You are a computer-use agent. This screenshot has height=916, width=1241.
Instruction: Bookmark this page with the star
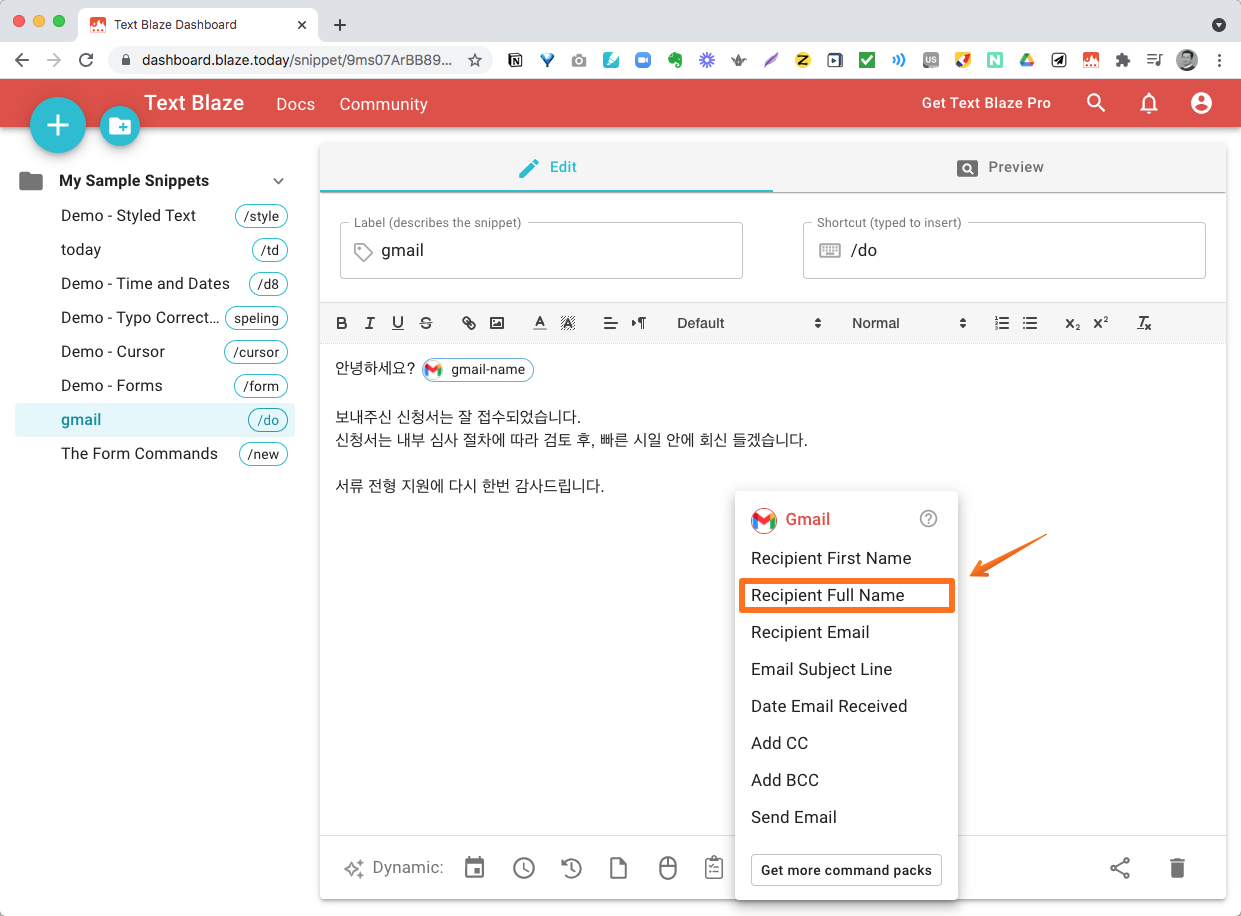pyautogui.click(x=475, y=60)
